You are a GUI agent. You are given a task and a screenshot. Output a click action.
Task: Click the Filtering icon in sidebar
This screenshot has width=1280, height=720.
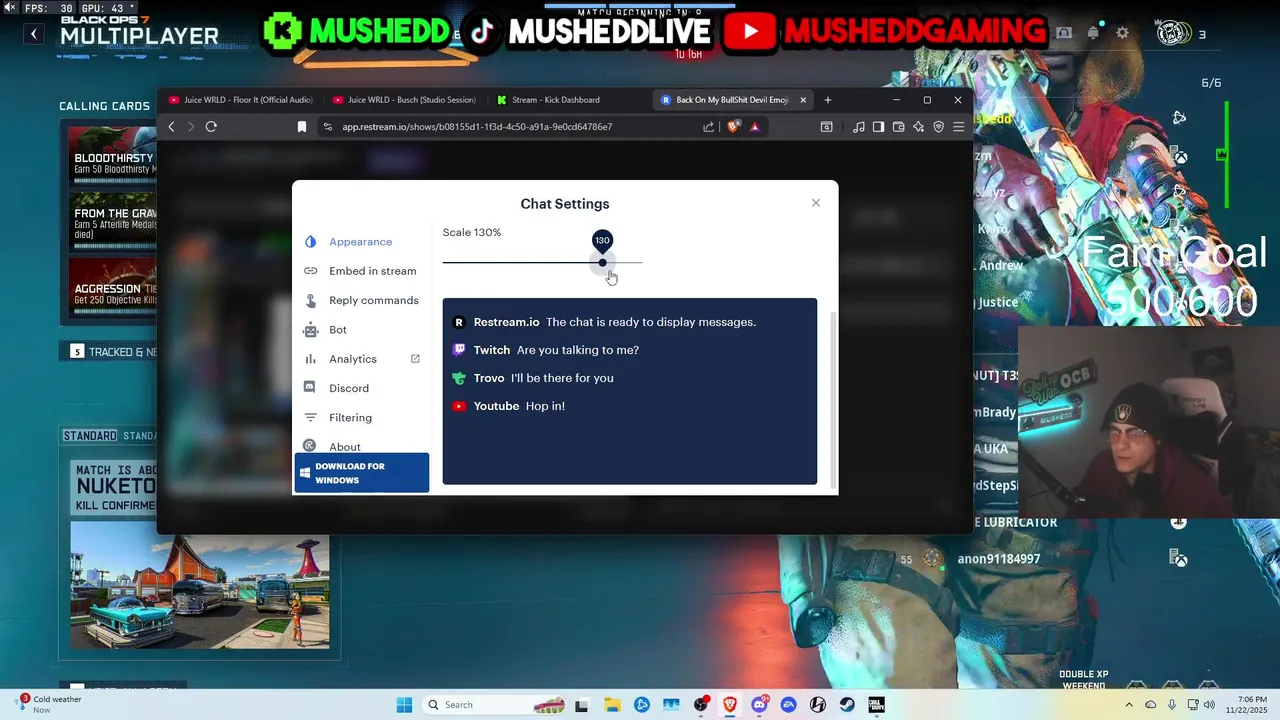310,418
